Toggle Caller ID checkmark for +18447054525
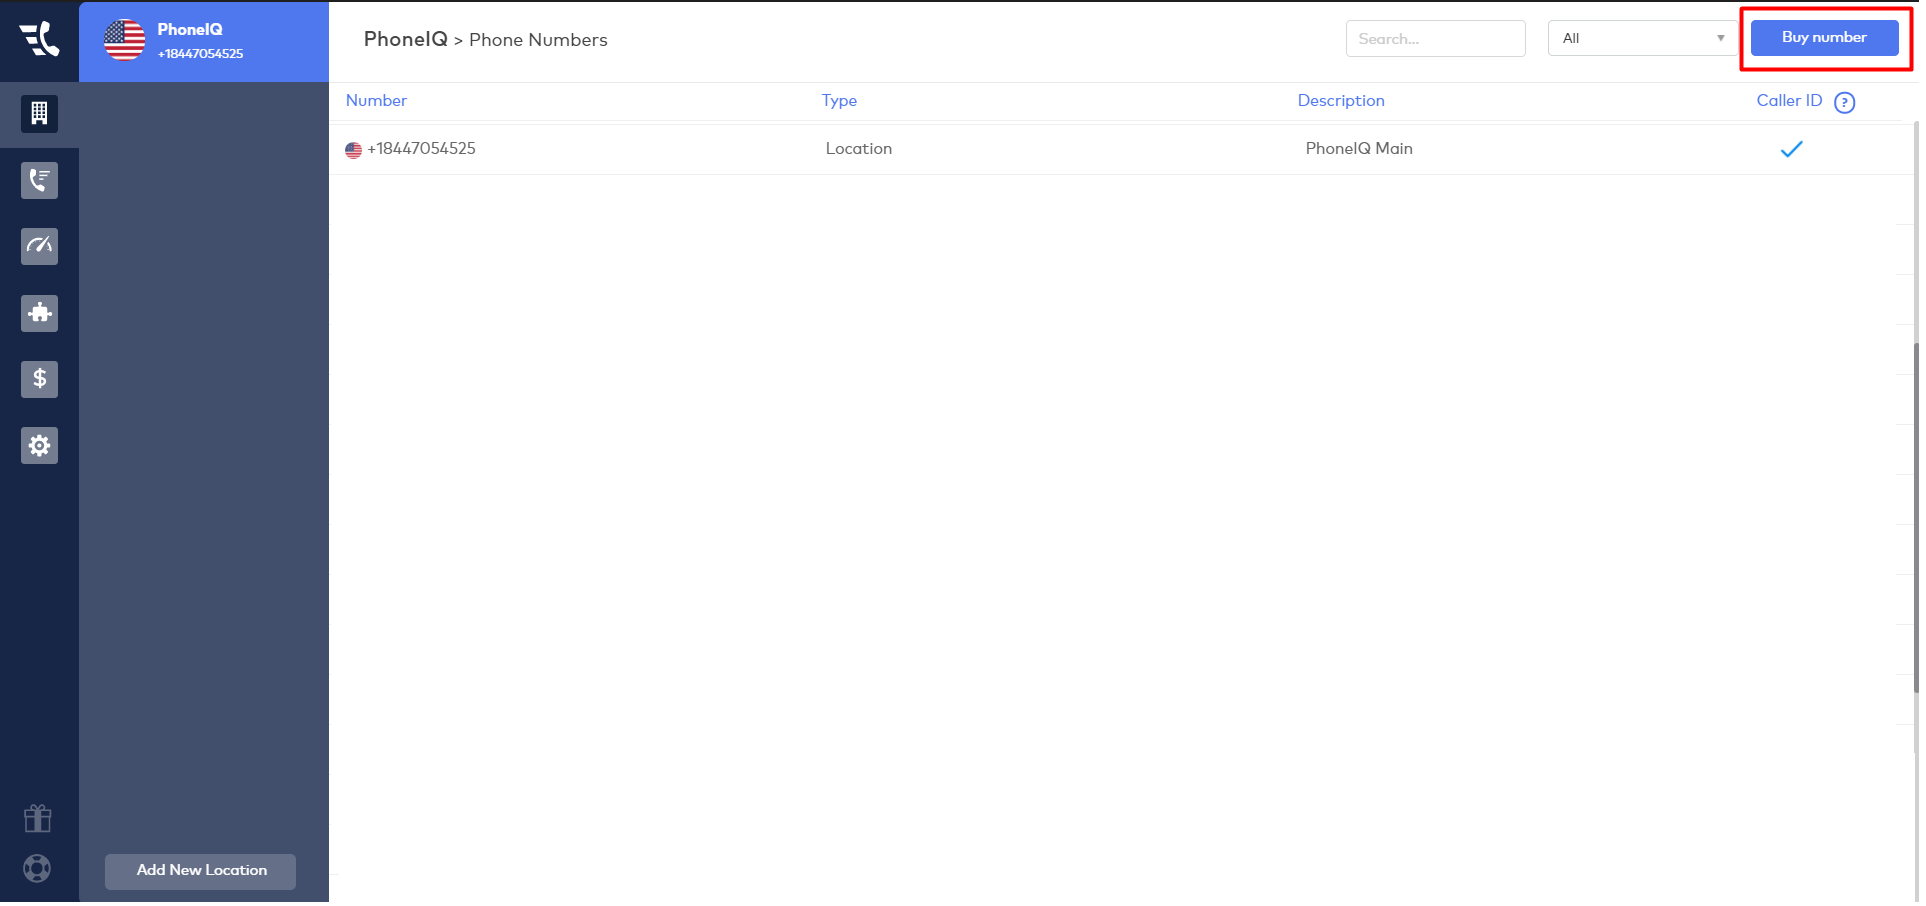This screenshot has width=1926, height=906. tap(1791, 149)
